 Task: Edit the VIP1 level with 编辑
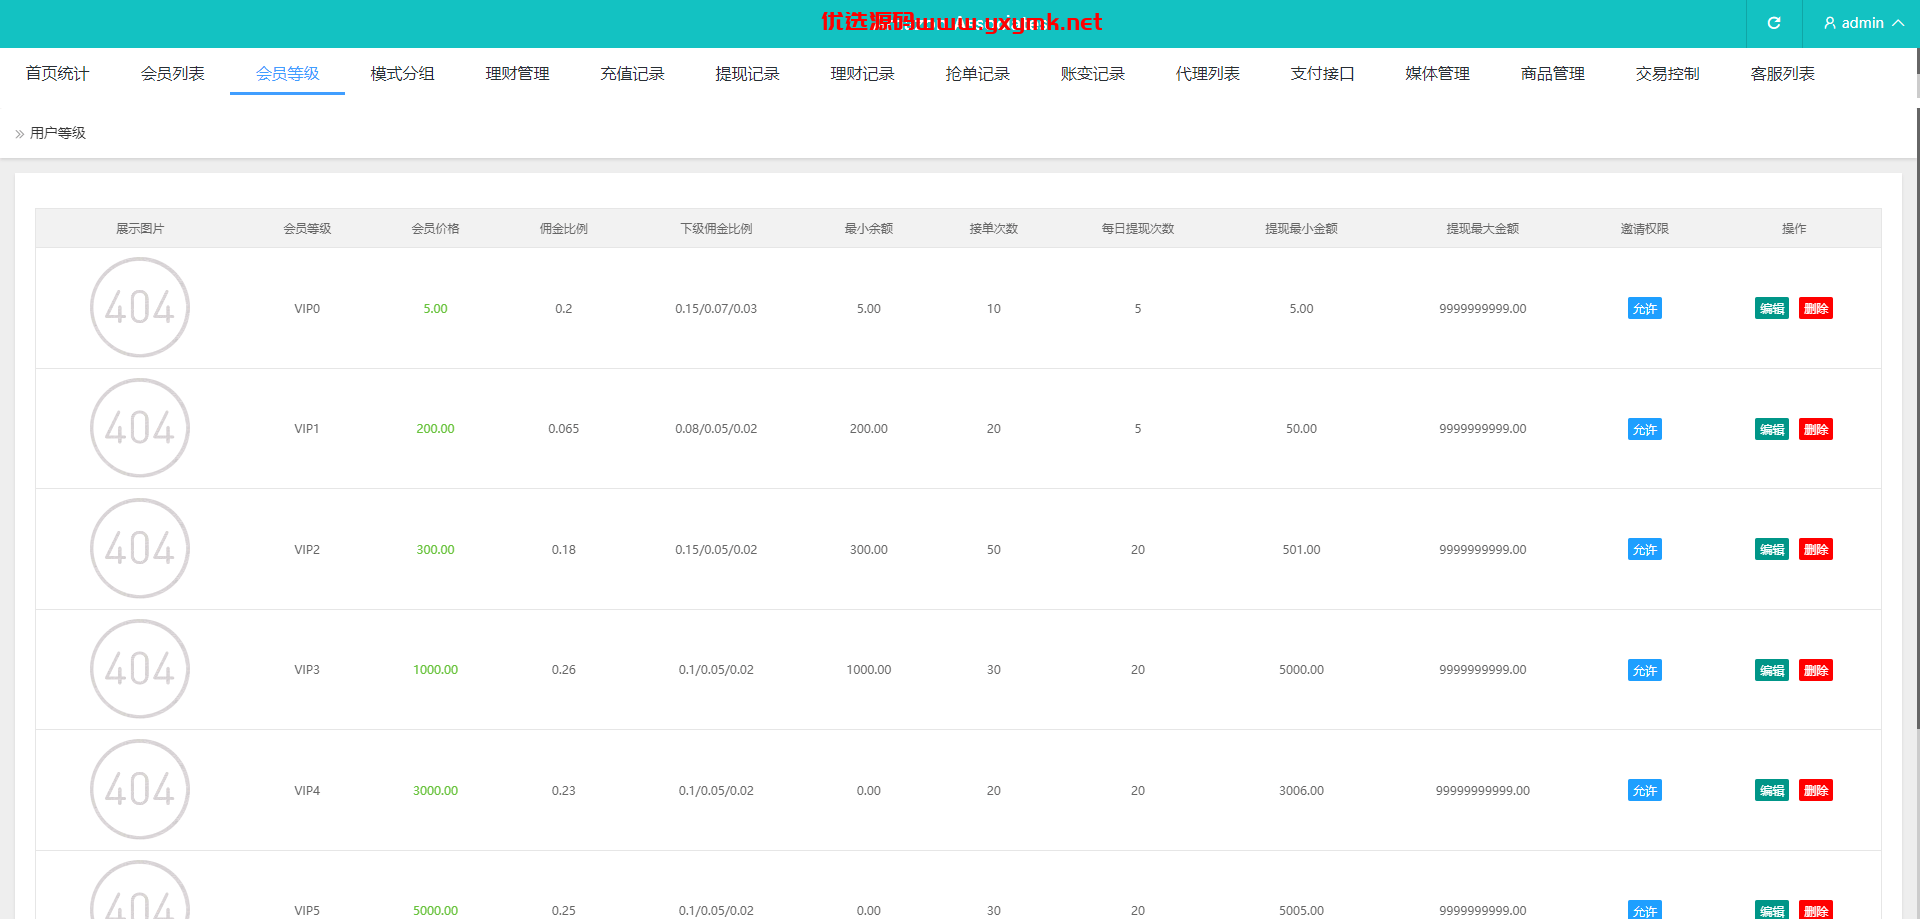(1772, 430)
